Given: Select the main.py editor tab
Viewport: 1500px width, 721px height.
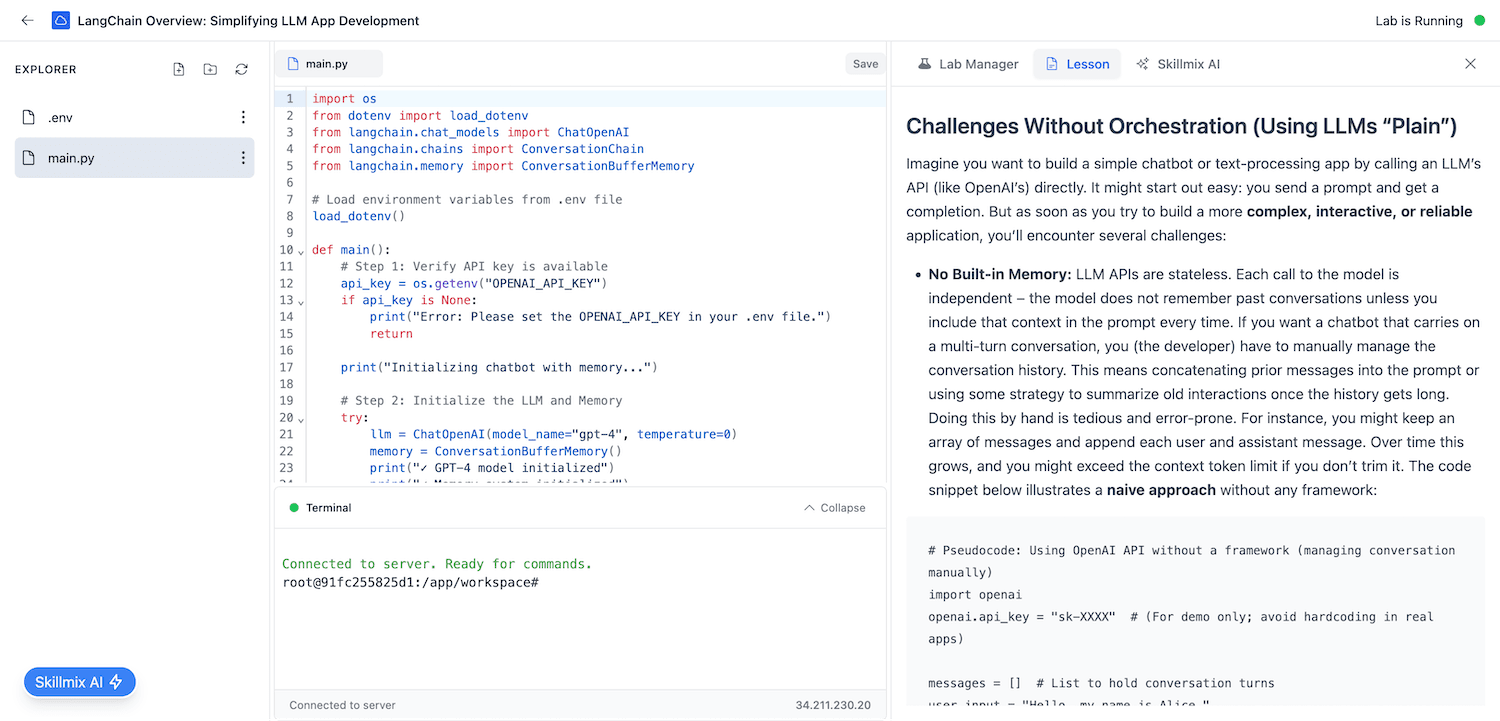Looking at the screenshot, I should (x=329, y=64).
